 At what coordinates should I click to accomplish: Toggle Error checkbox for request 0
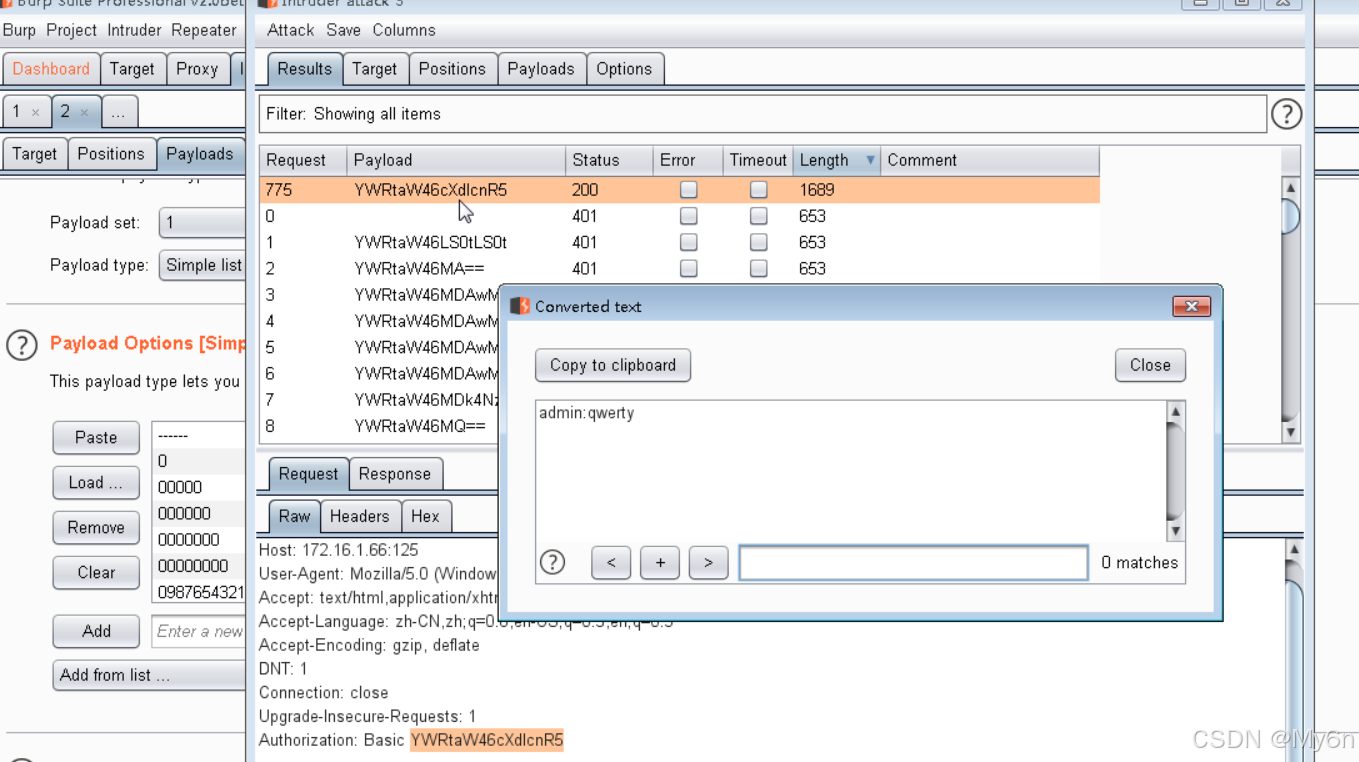pos(688,216)
